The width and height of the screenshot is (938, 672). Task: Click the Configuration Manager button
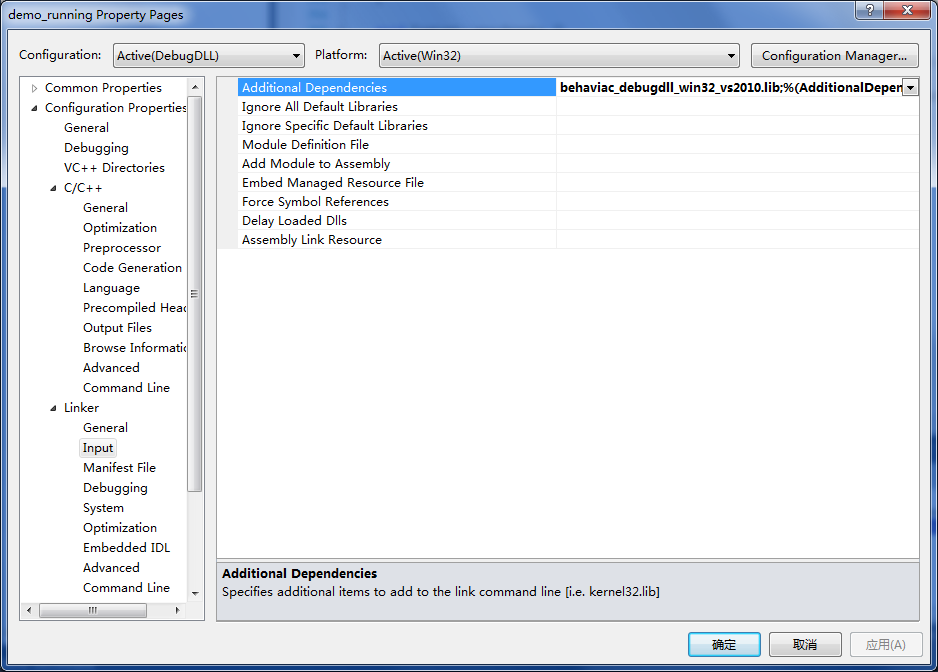pyautogui.click(x=834, y=56)
